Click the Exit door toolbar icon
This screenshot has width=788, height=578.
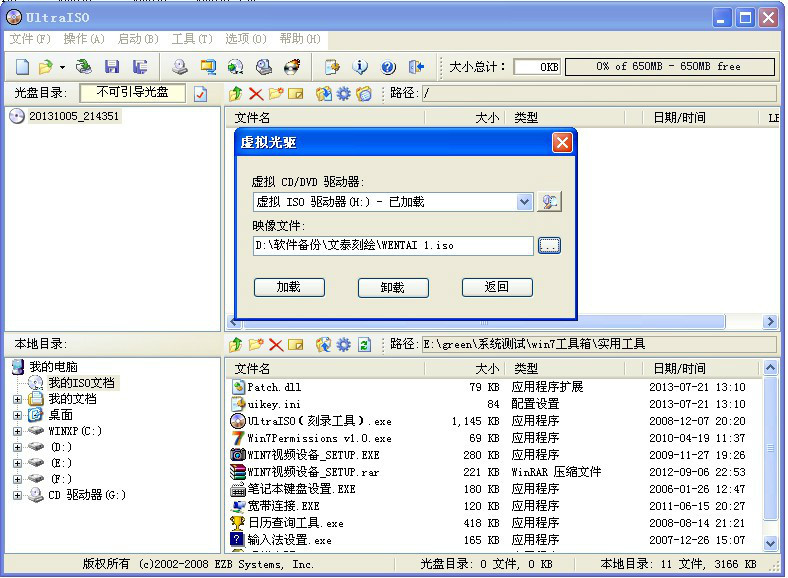coord(416,66)
